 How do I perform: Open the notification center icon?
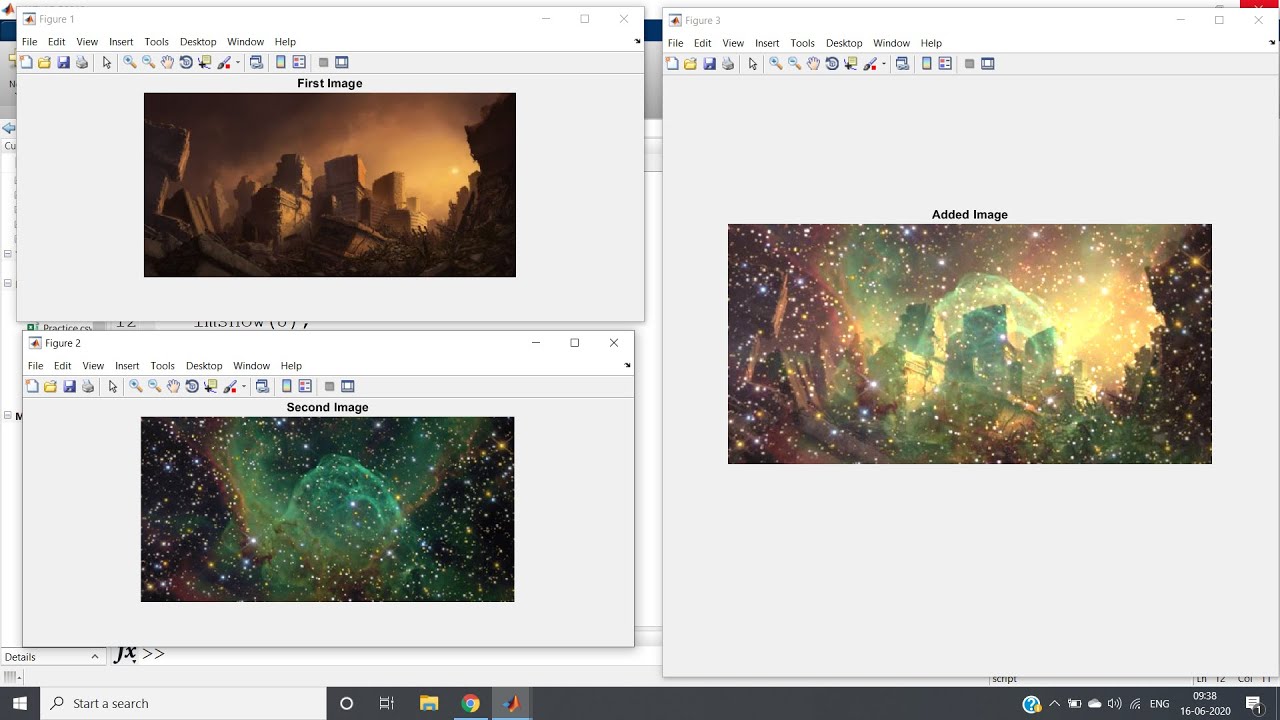point(1253,704)
